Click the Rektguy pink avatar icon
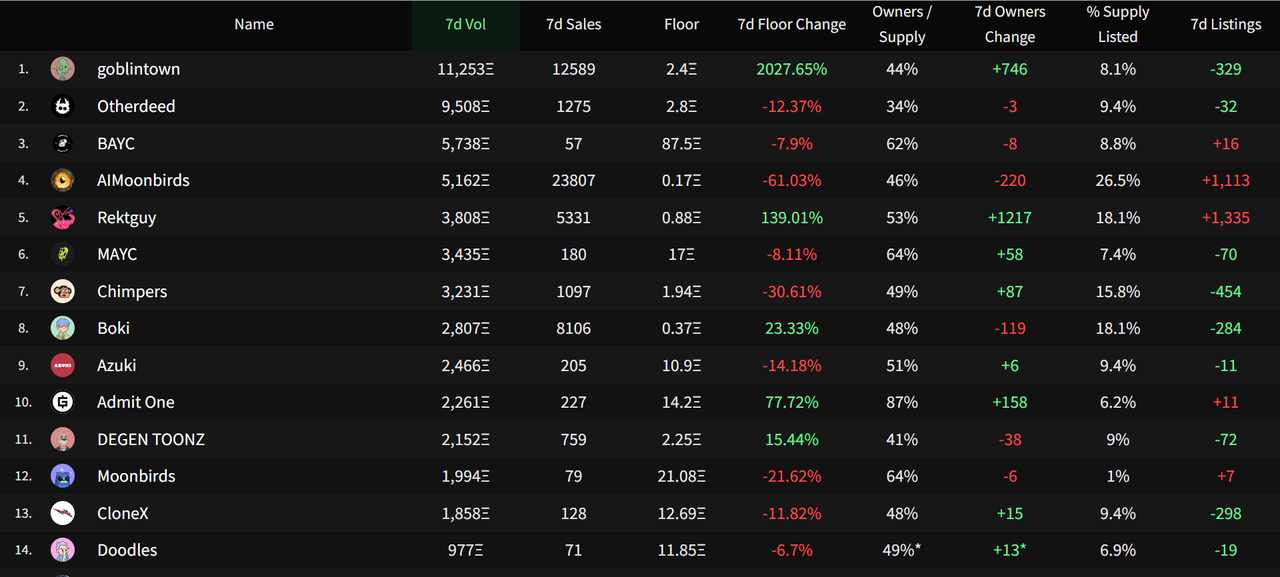Image resolution: width=1280 pixels, height=577 pixels. [63, 217]
